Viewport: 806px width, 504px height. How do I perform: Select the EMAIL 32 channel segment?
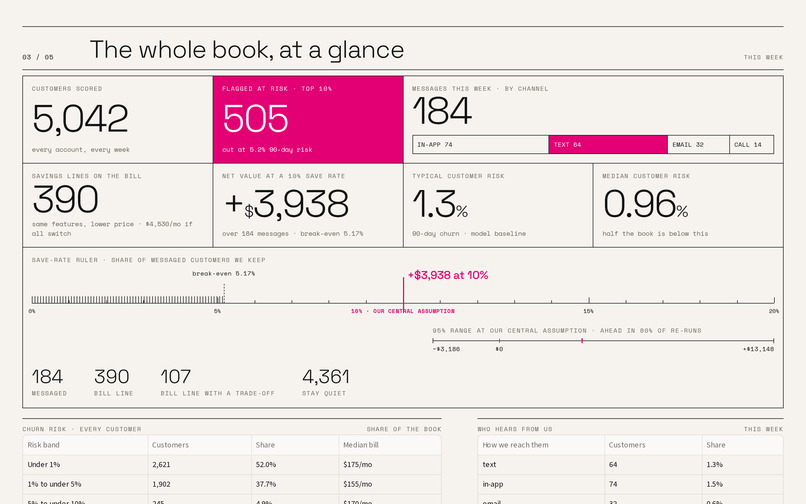699,145
